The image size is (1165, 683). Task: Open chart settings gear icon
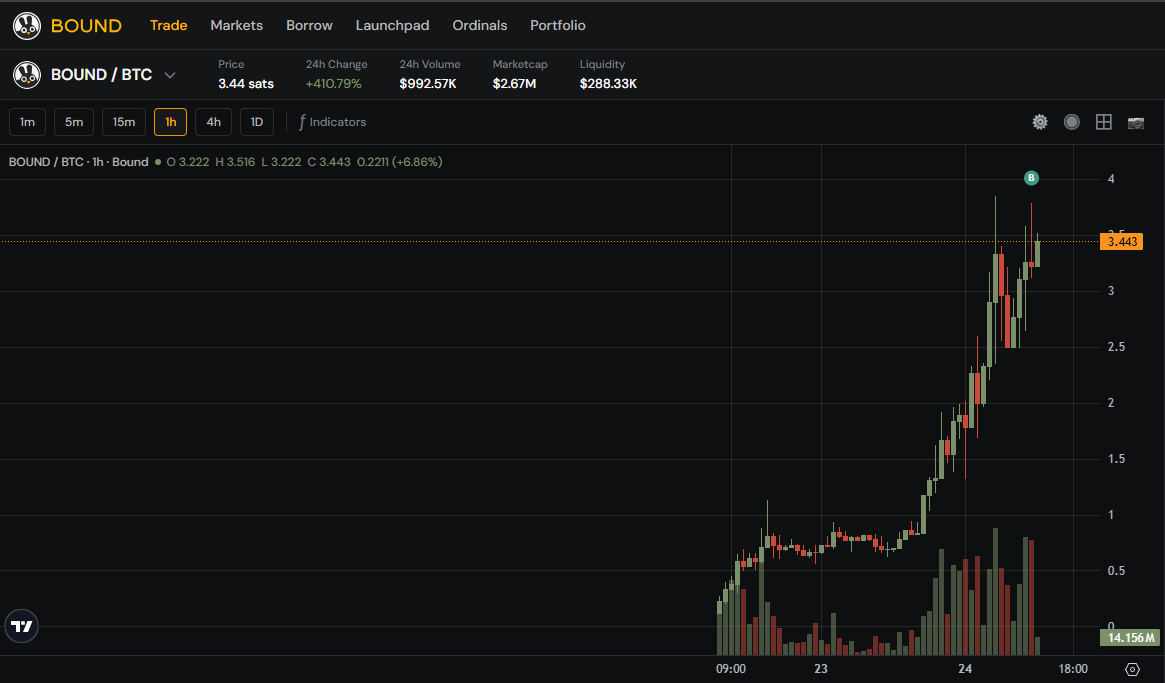click(1040, 122)
